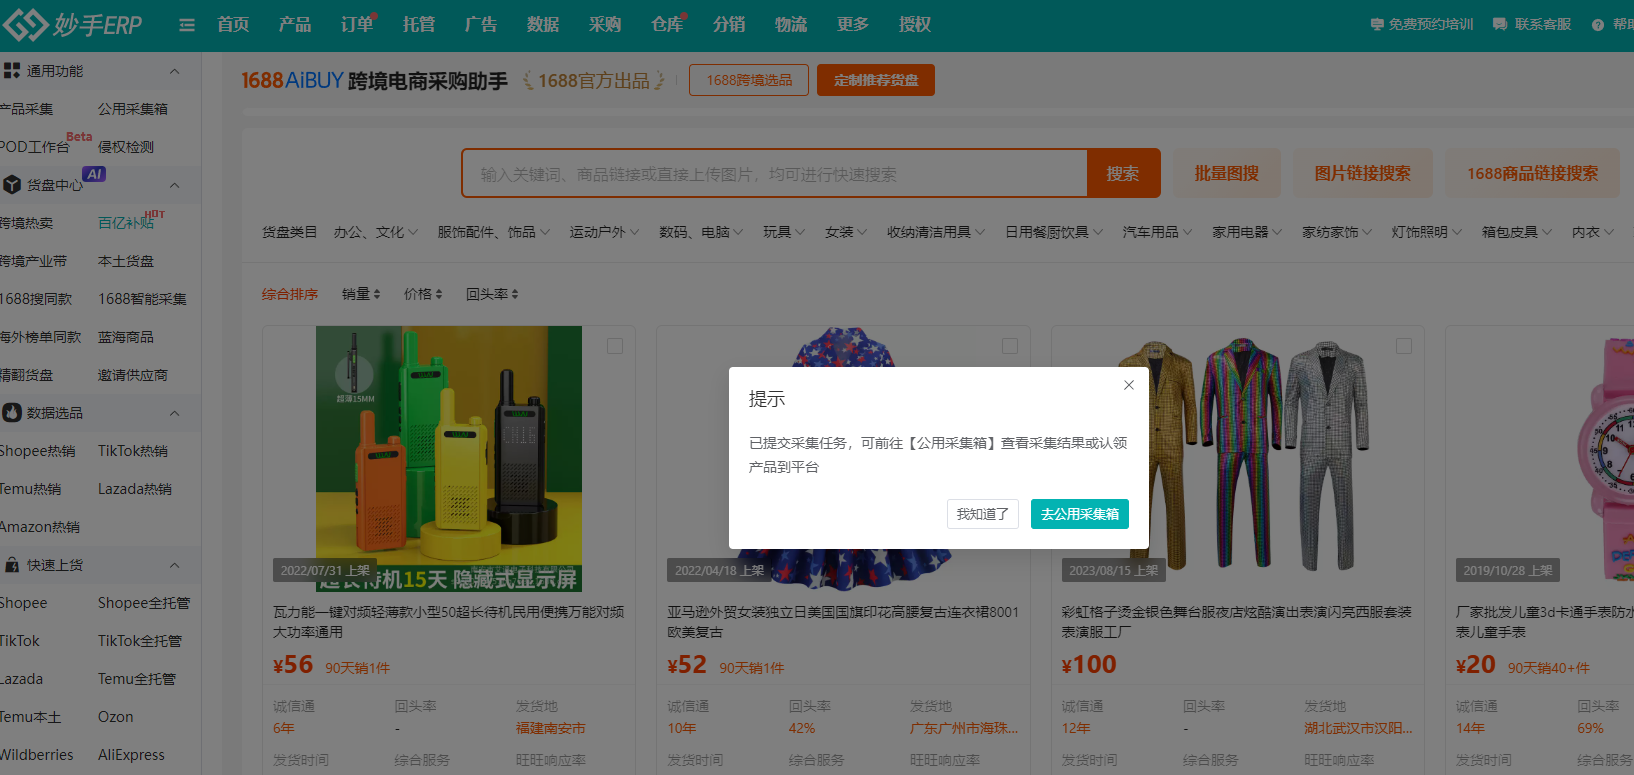Expand the 女装 category dropdown
This screenshot has height=775, width=1634.
tap(846, 232)
